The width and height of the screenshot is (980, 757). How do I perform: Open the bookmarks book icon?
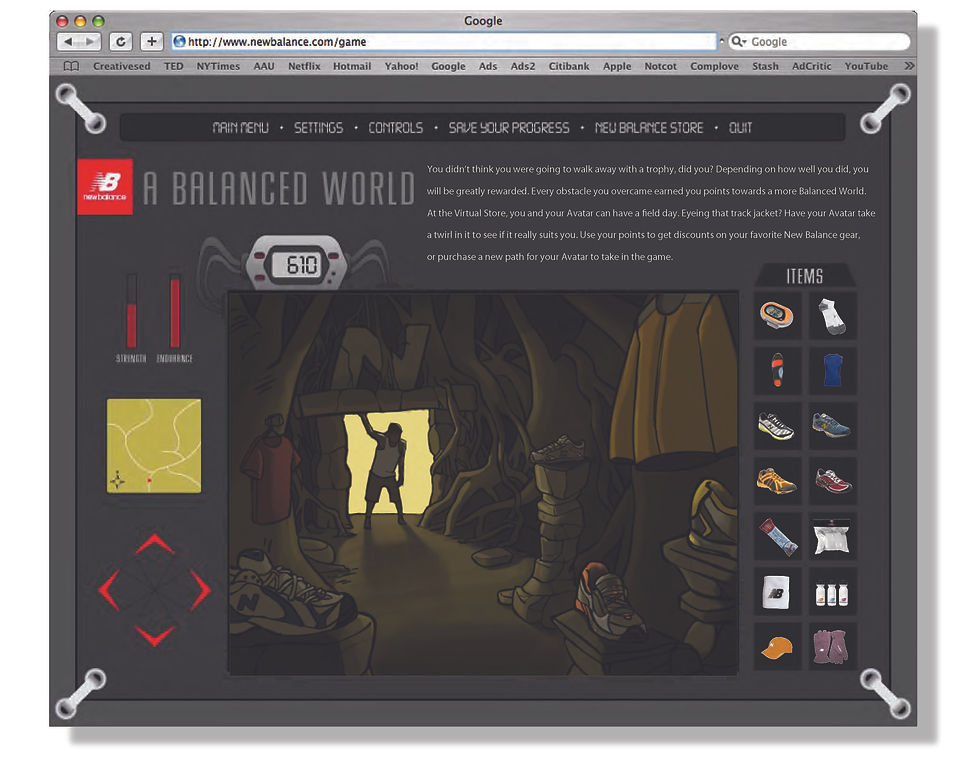click(x=71, y=66)
